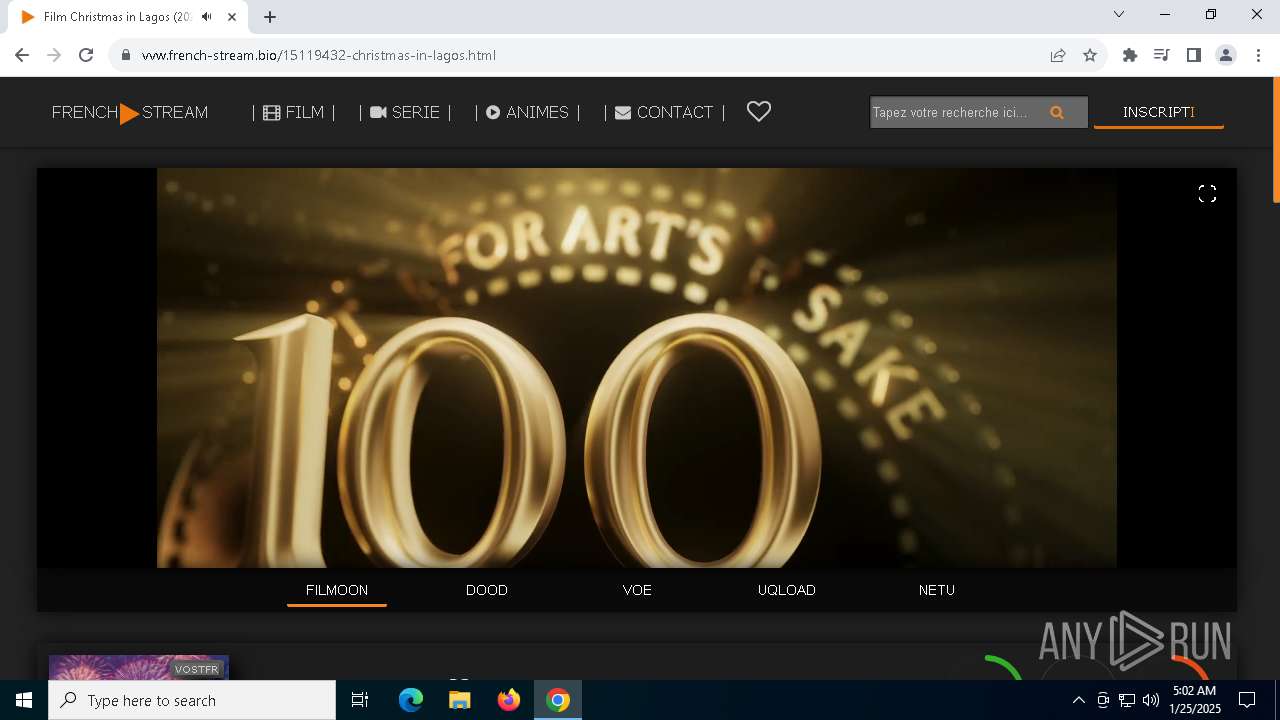Click the video player frame

[x=637, y=368]
